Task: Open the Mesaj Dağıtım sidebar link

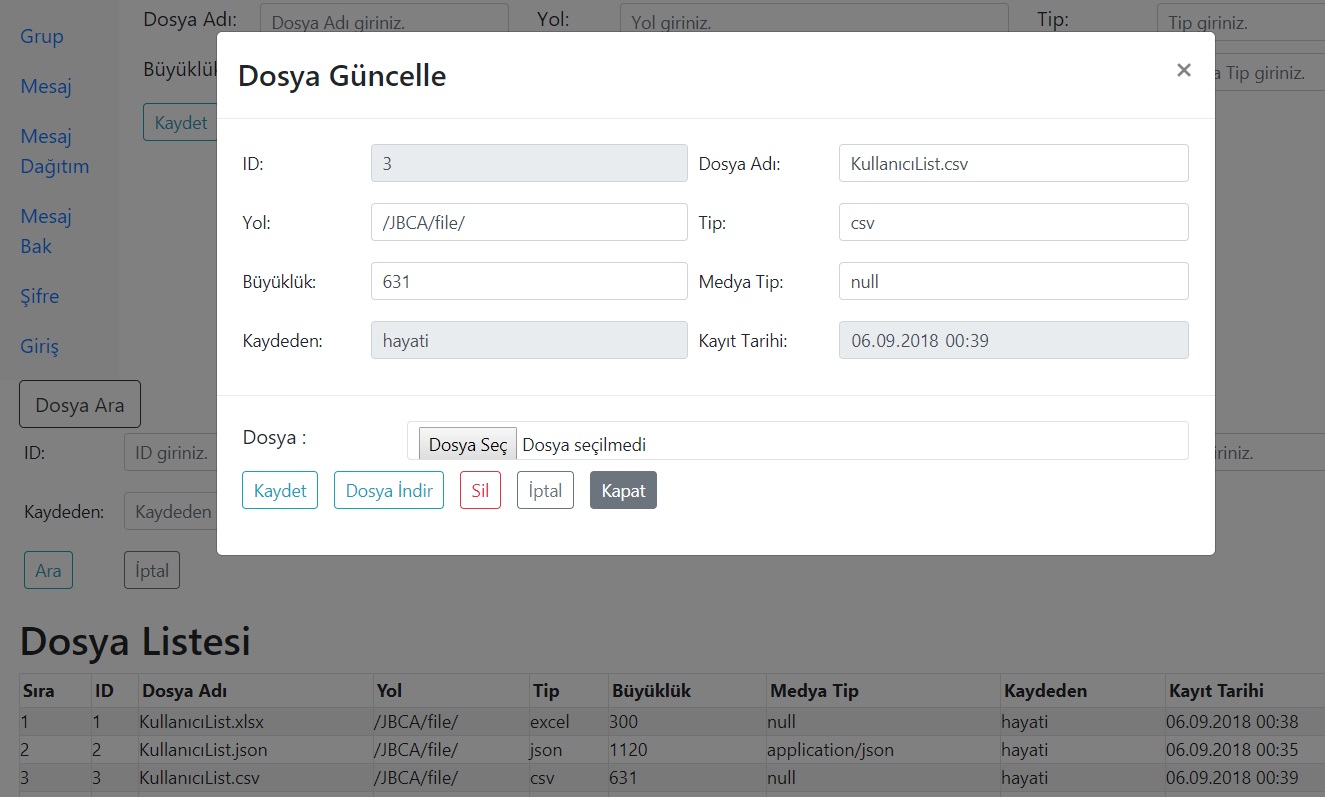Action: coord(54,151)
